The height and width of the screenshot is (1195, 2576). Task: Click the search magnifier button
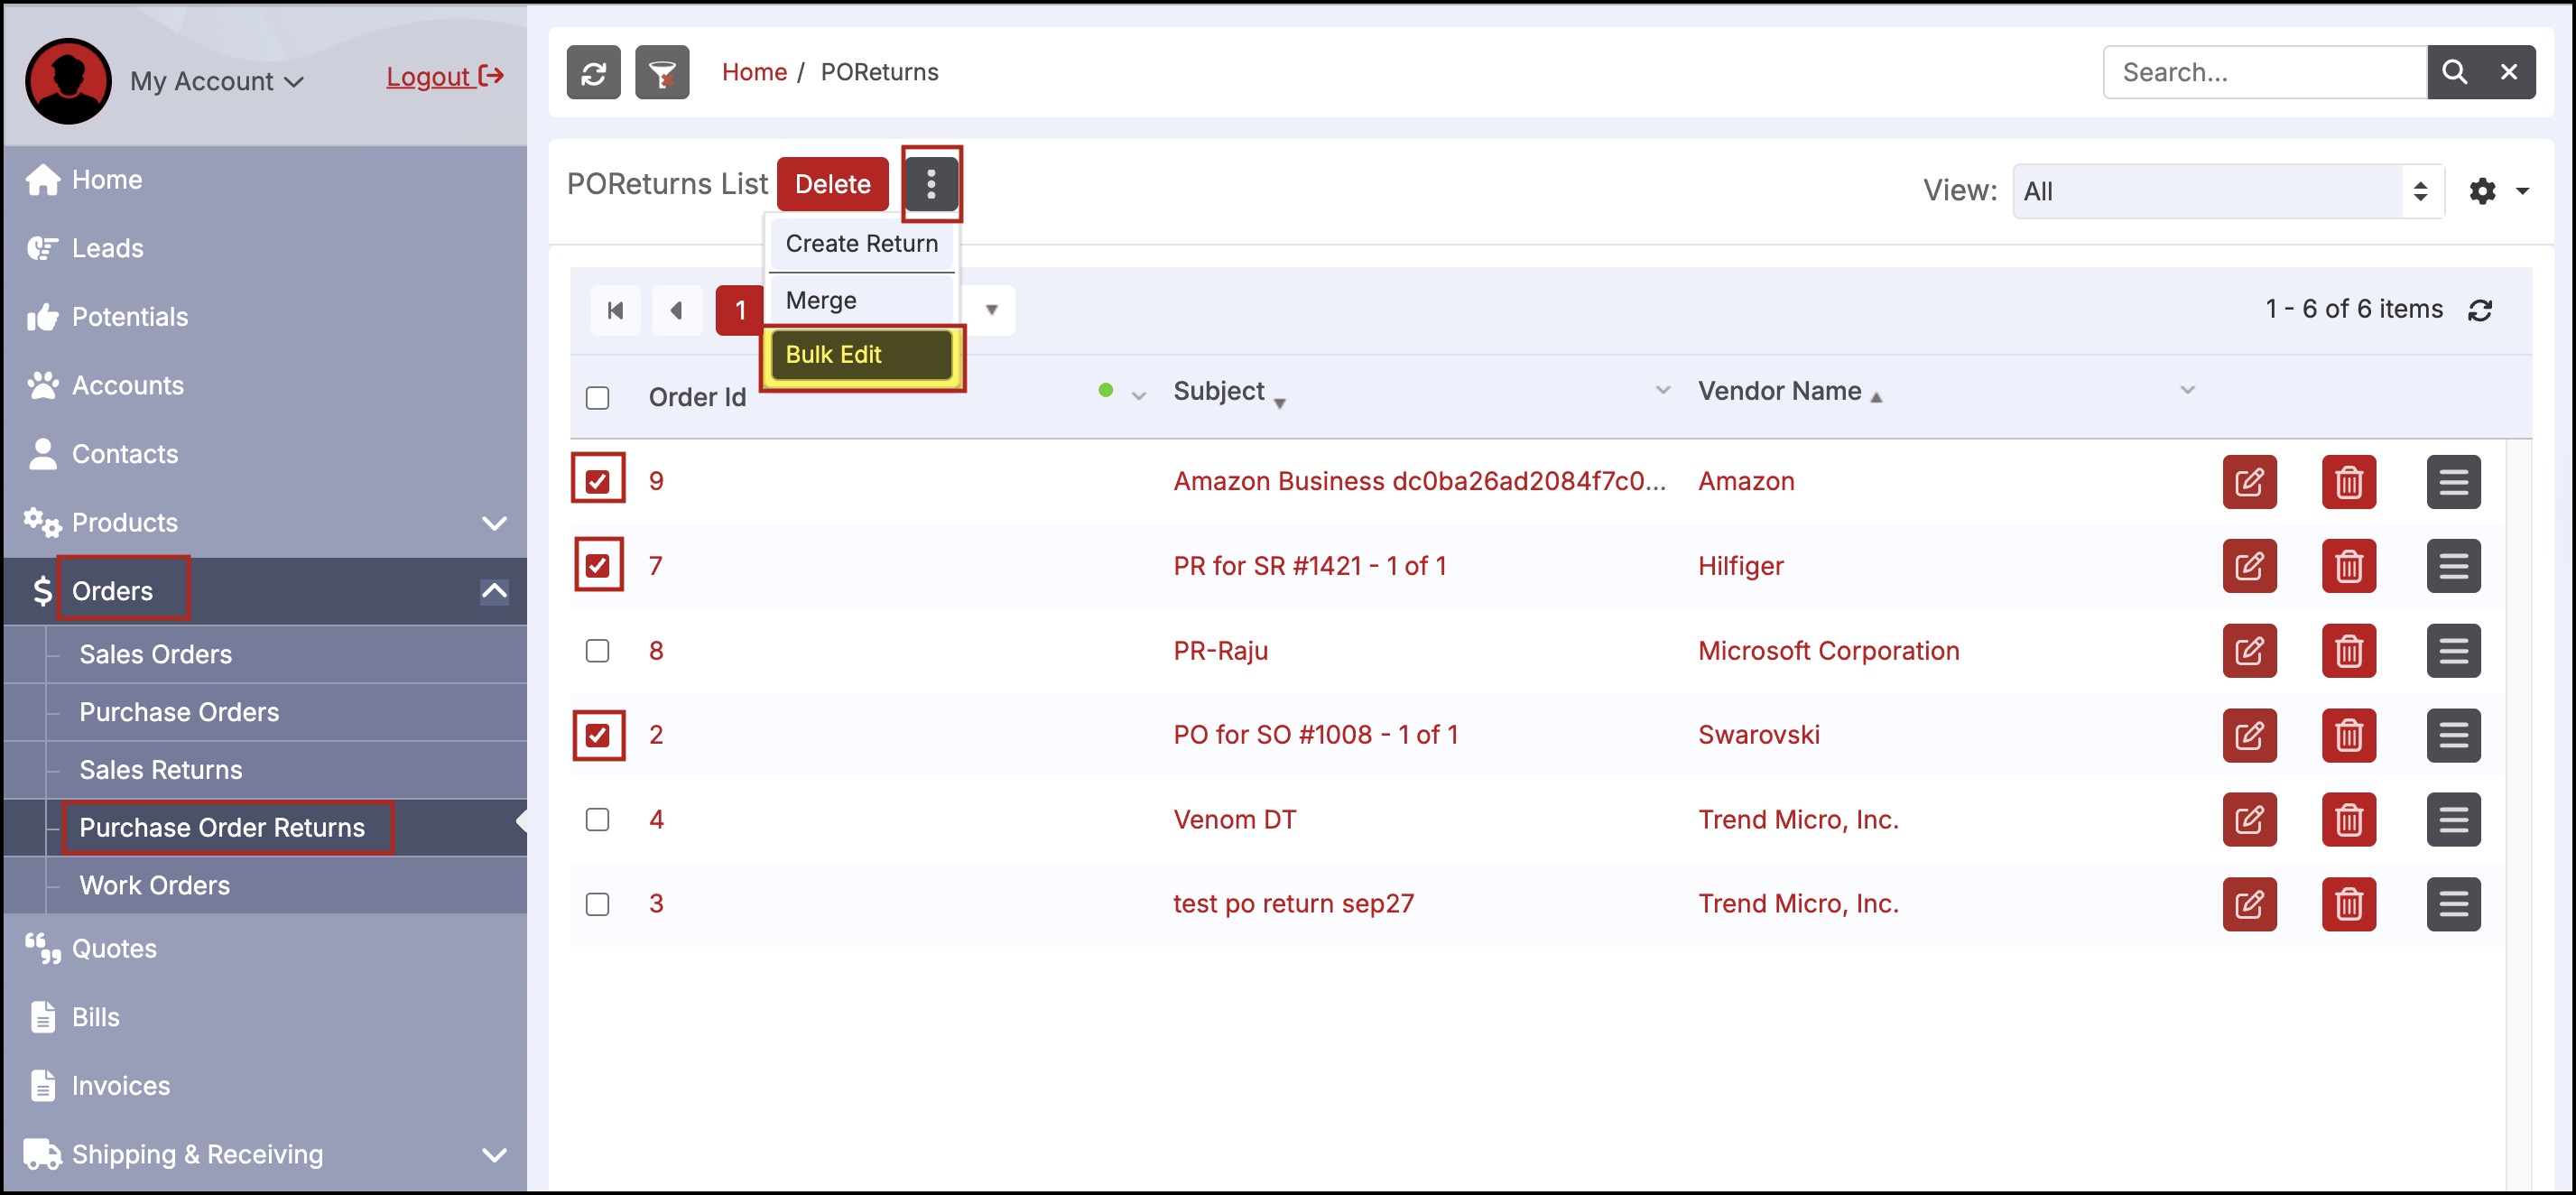pos(2454,72)
